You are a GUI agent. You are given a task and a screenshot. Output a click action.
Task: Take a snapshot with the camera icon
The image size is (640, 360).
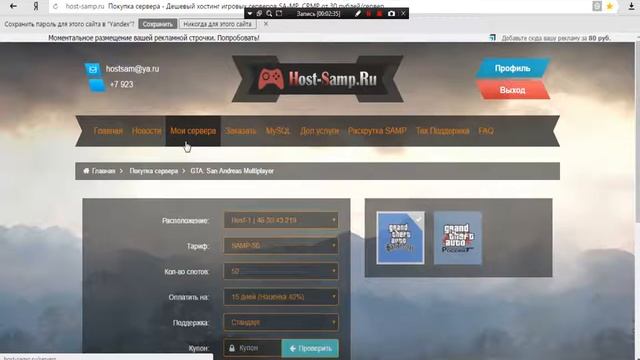(x=391, y=13)
